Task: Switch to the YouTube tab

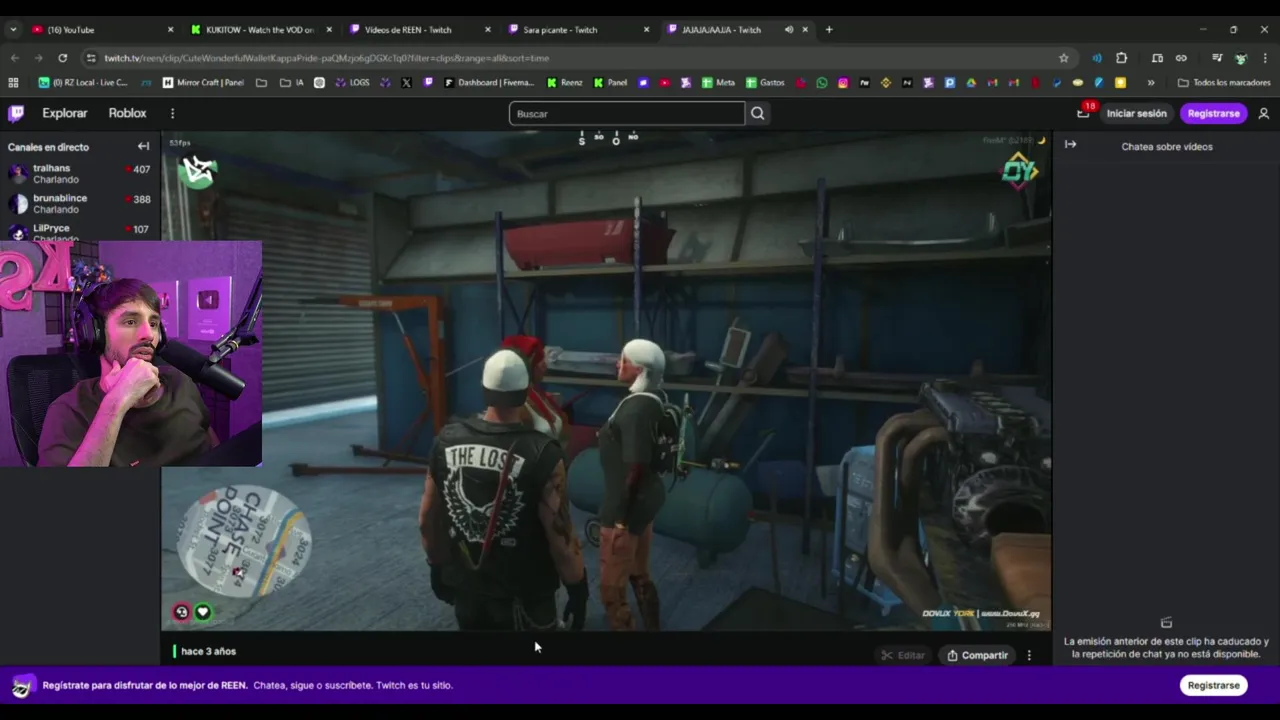Action: point(100,29)
